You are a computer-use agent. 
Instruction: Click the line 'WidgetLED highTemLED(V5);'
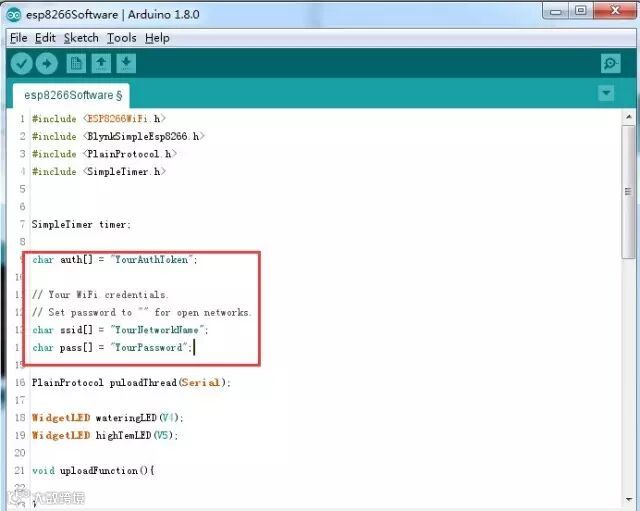click(x=105, y=435)
